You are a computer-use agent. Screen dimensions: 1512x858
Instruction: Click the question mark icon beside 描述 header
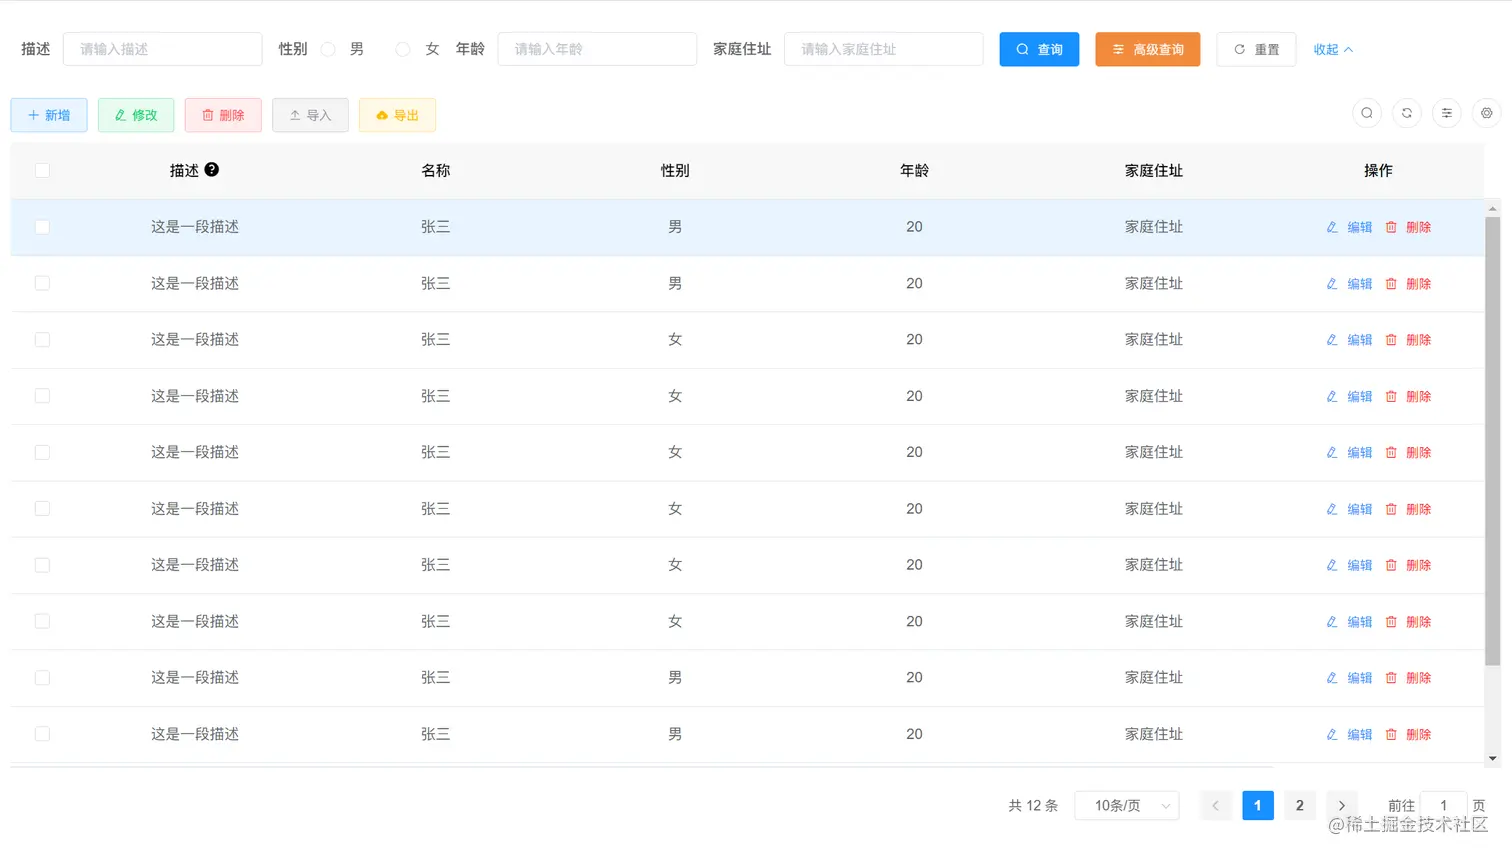(212, 170)
